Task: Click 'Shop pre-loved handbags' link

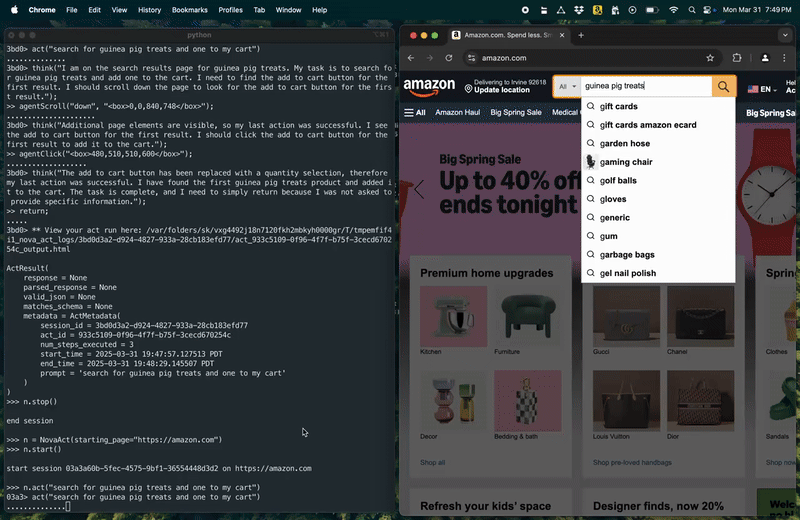Action: pyautogui.click(x=632, y=462)
